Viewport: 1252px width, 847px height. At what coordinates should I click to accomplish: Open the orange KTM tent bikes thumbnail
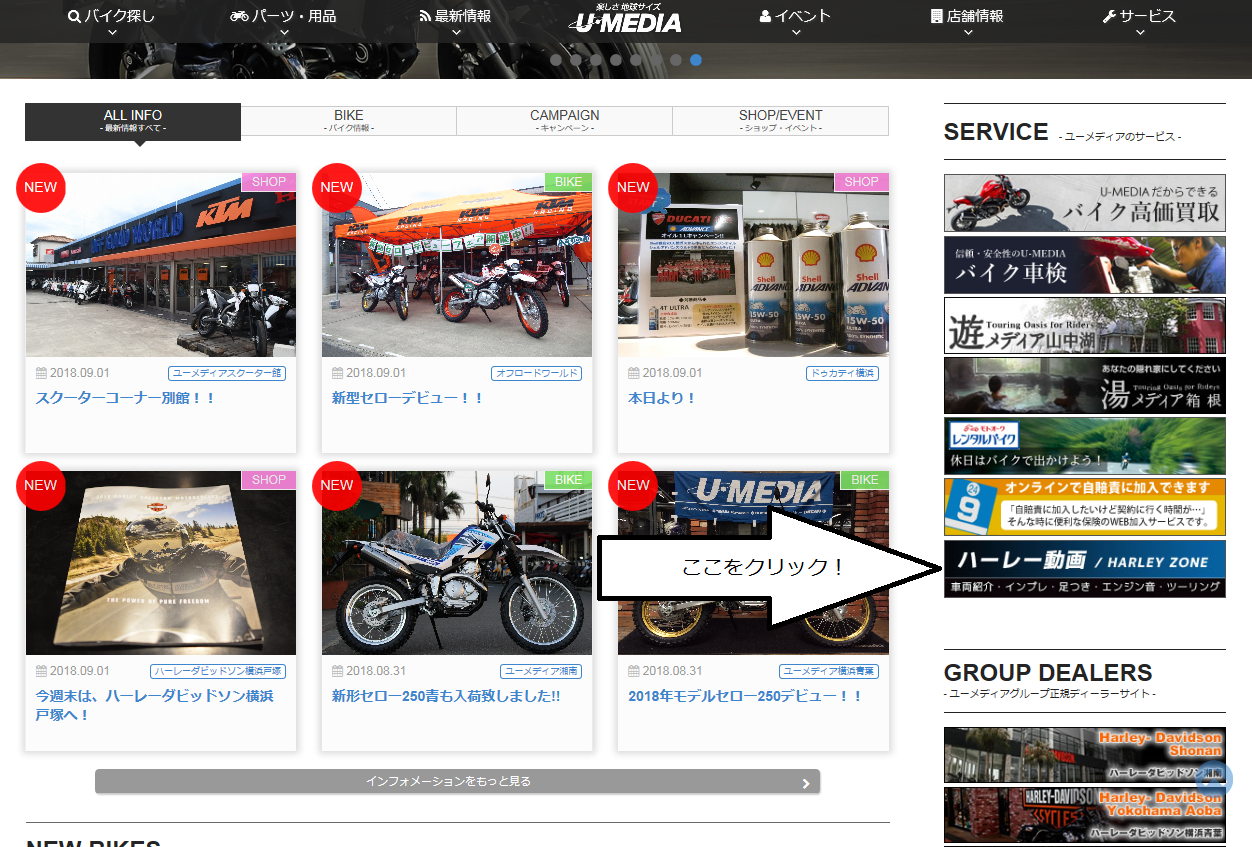point(457,265)
